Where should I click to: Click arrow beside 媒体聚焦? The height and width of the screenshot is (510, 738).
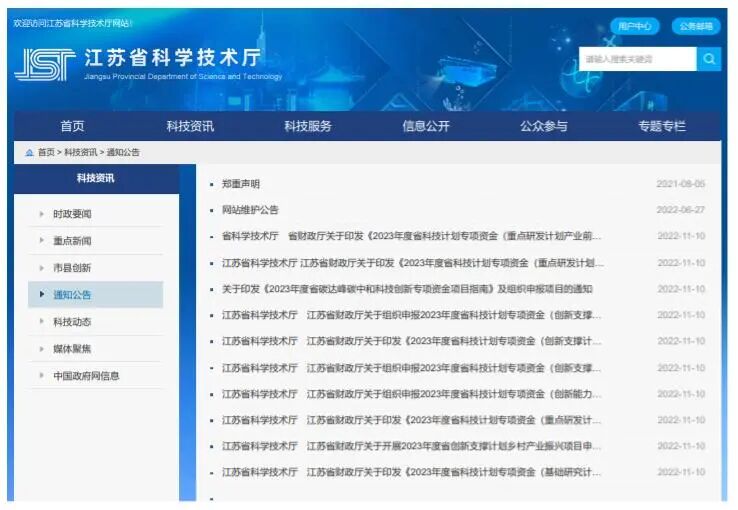[x=42, y=349]
